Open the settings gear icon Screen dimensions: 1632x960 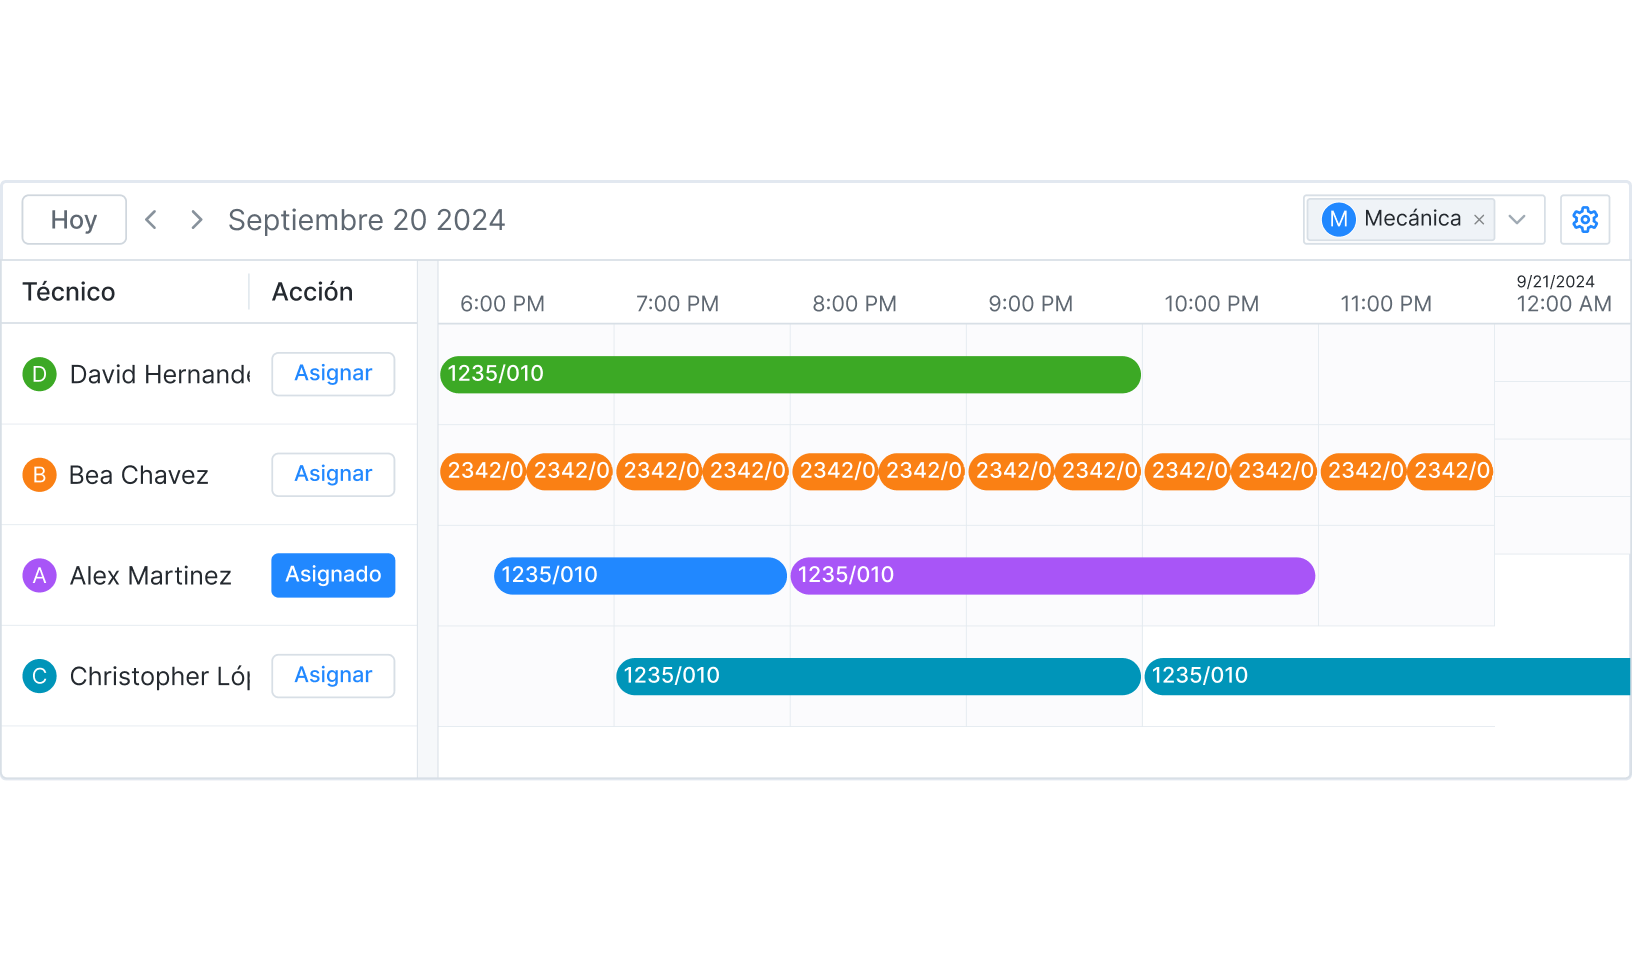[x=1585, y=219]
